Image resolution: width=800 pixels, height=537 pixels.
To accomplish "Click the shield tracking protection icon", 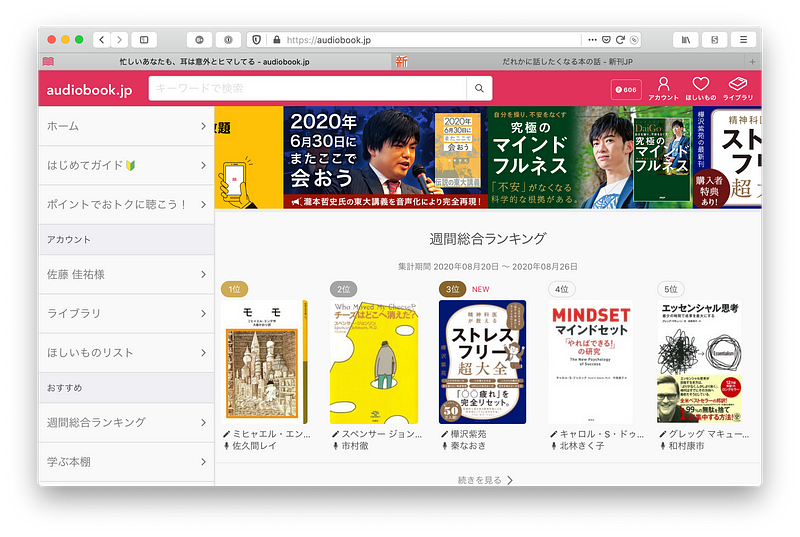I will (257, 40).
